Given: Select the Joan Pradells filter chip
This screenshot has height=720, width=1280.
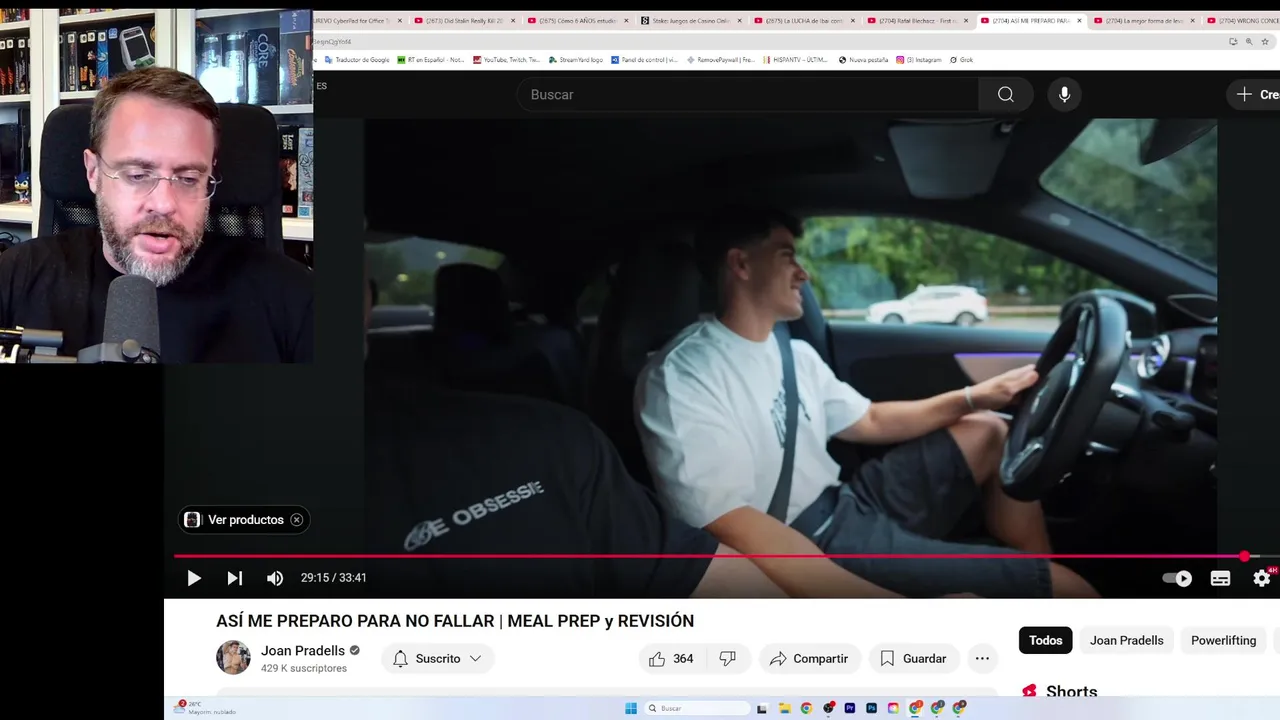Looking at the screenshot, I should [x=1126, y=640].
